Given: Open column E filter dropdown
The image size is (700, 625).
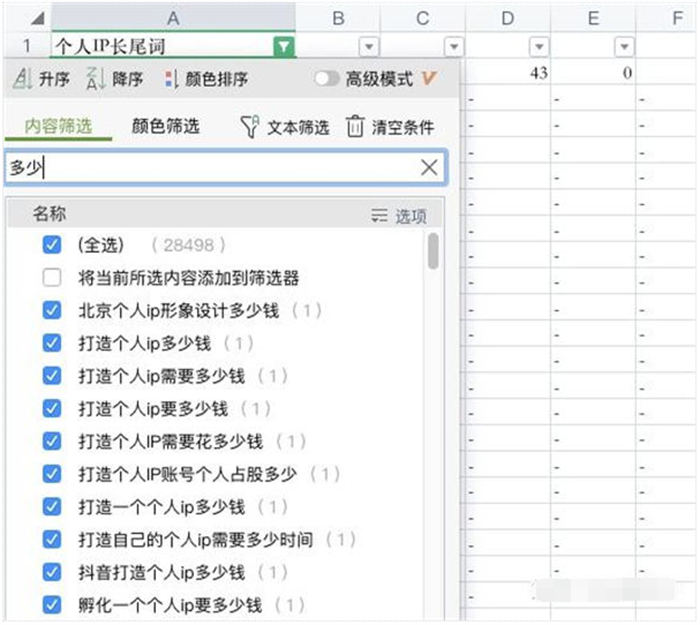Looking at the screenshot, I should point(624,47).
